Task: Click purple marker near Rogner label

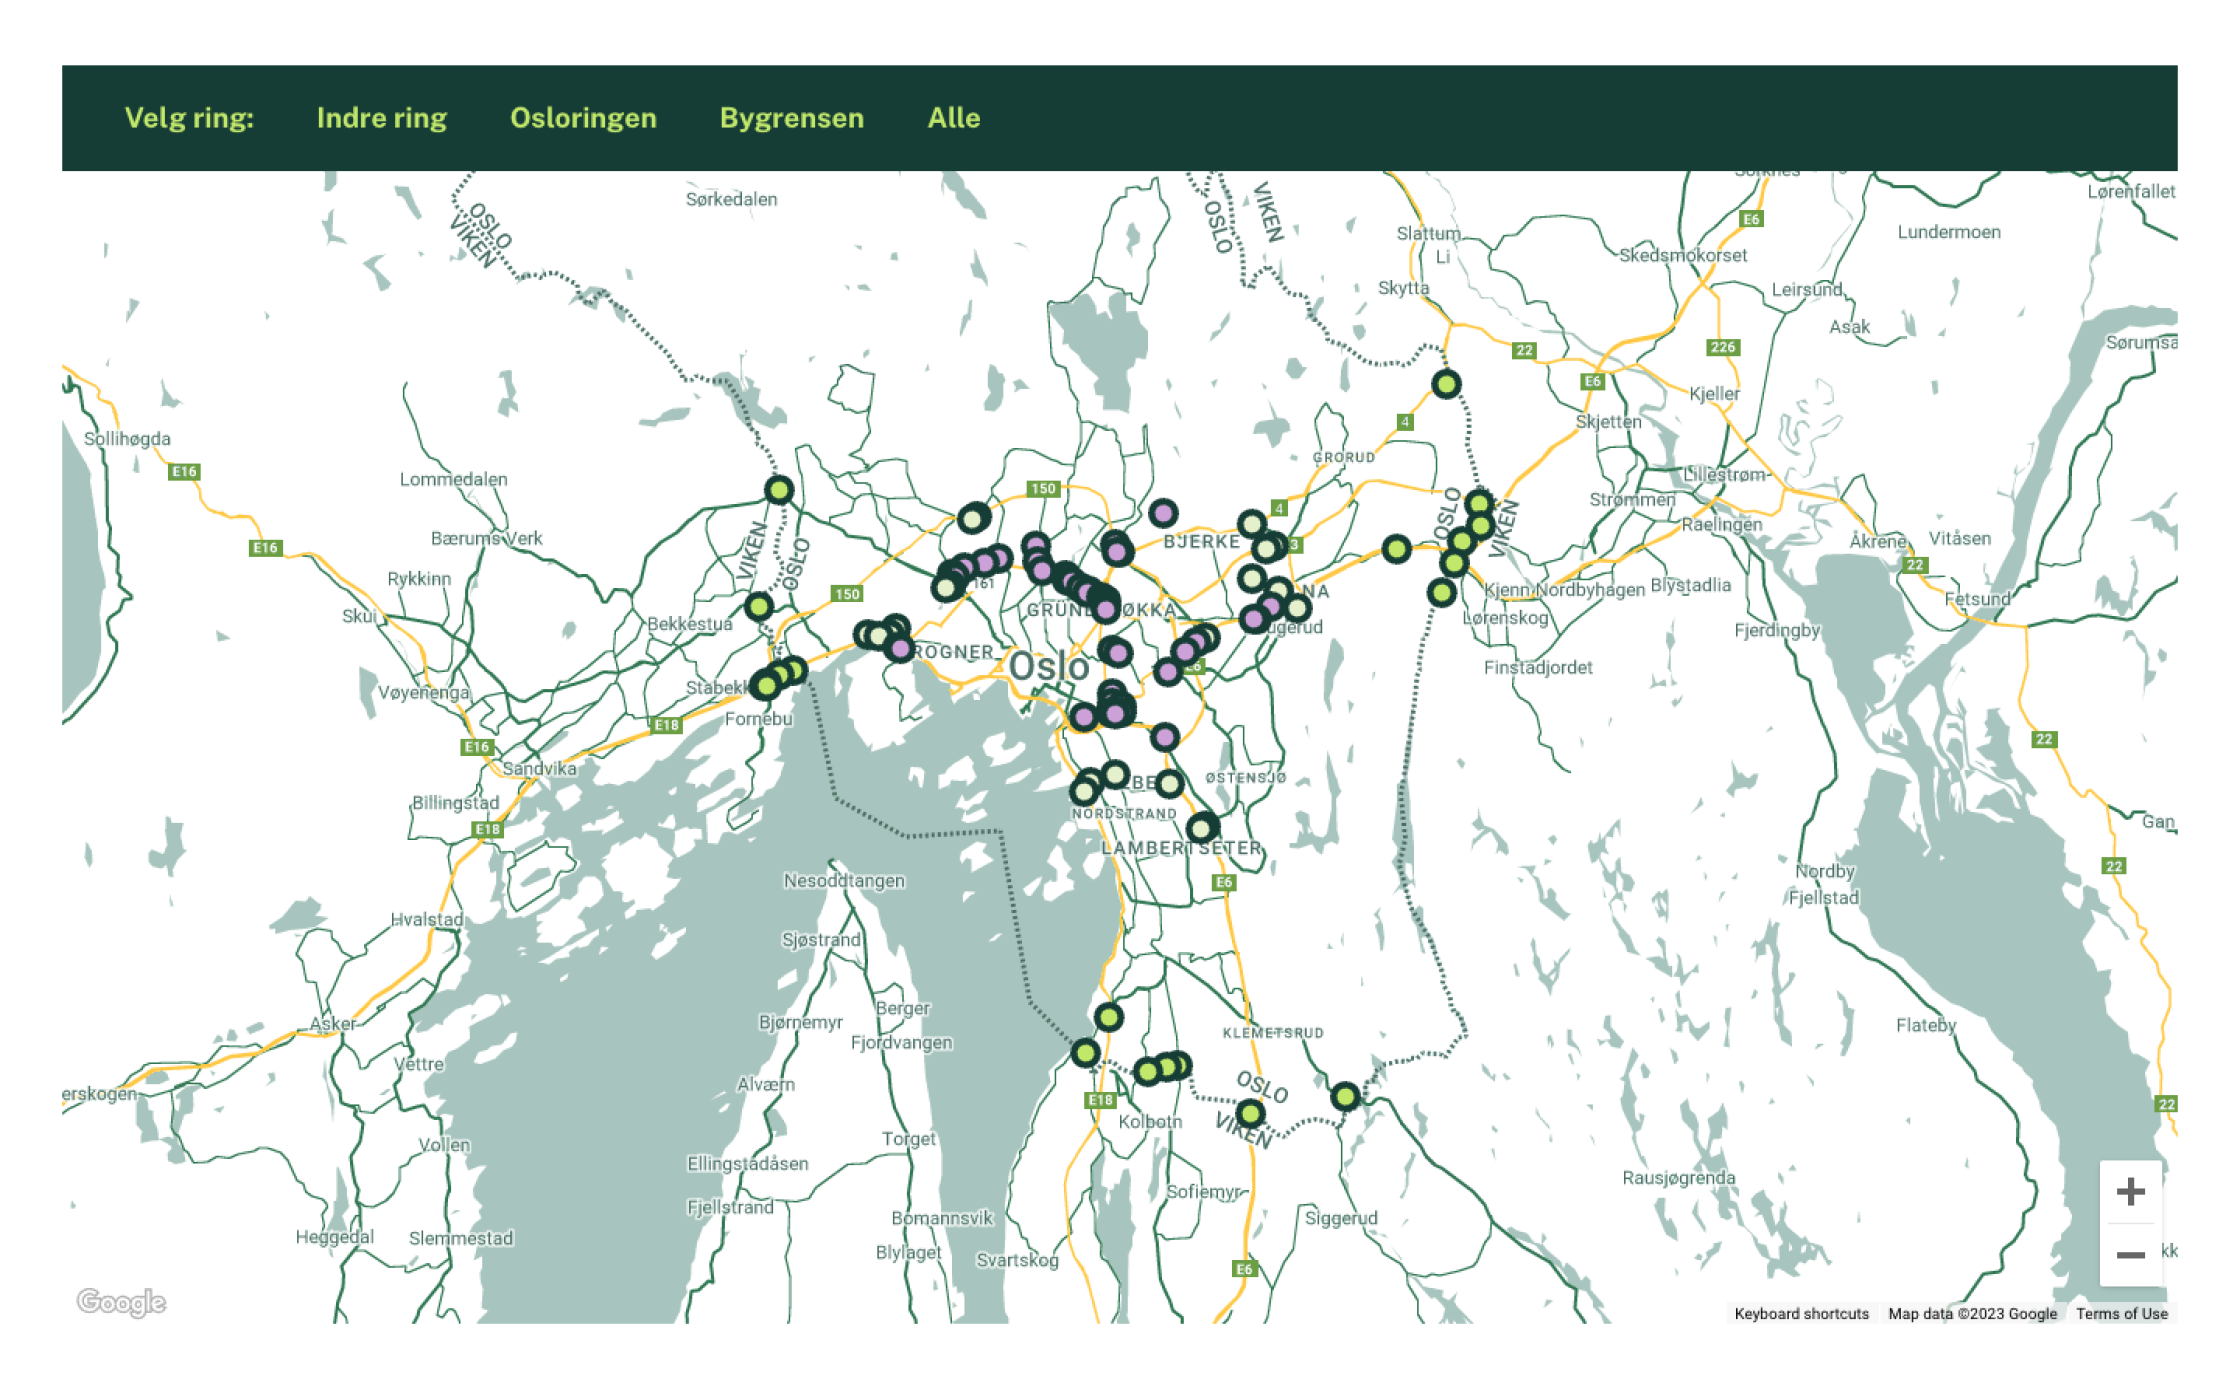Action: 900,649
